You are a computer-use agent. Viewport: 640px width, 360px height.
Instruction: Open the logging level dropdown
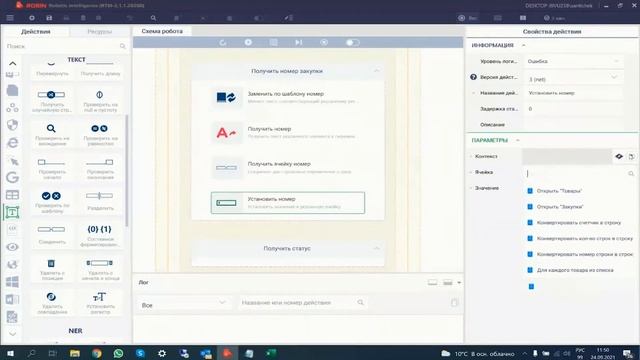[x=573, y=61]
